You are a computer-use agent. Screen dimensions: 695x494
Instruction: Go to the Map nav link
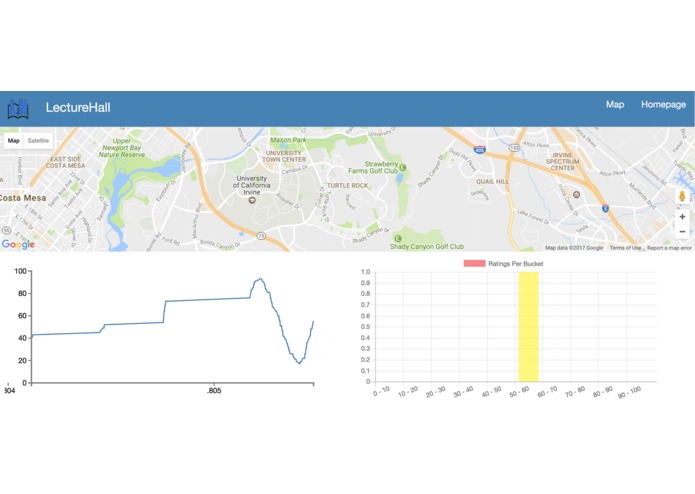click(615, 105)
